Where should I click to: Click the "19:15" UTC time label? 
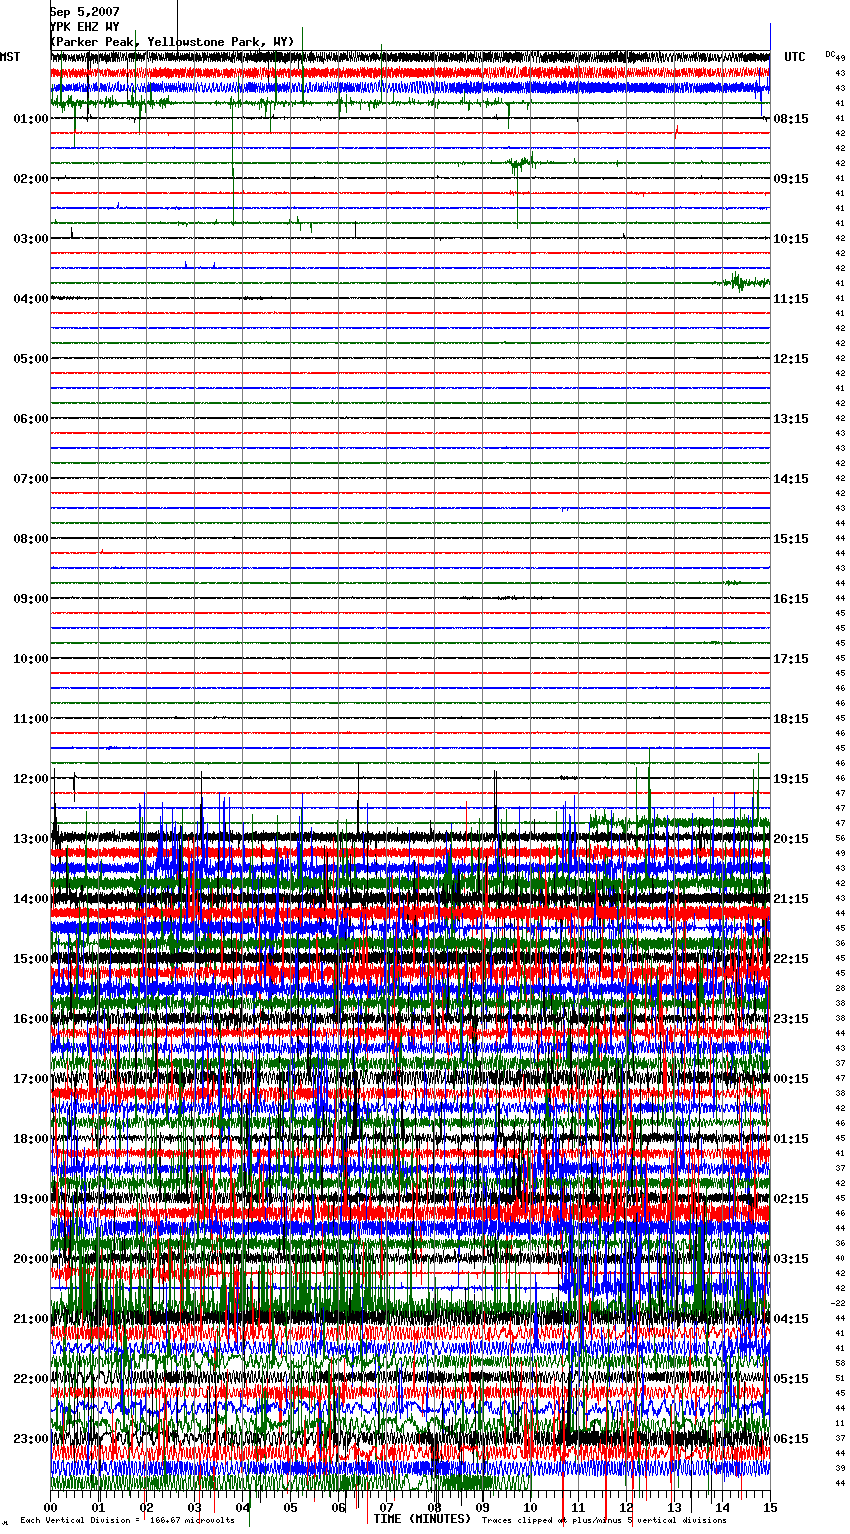pos(791,779)
